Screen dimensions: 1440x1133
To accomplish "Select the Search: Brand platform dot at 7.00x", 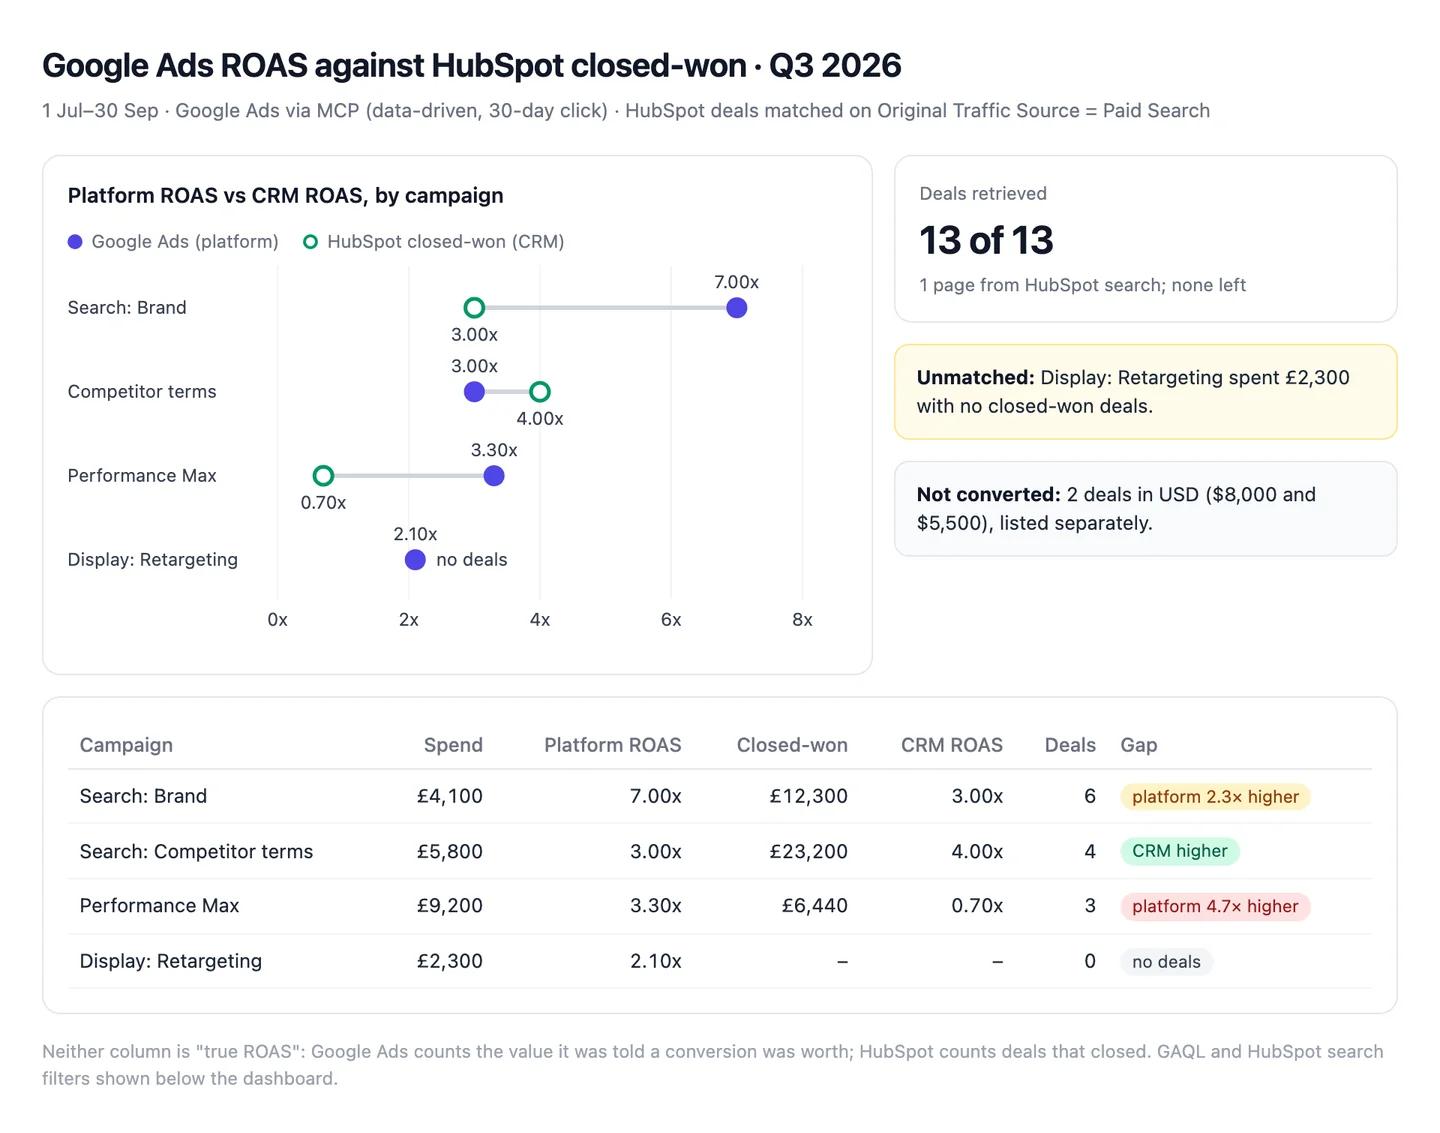I will point(737,308).
